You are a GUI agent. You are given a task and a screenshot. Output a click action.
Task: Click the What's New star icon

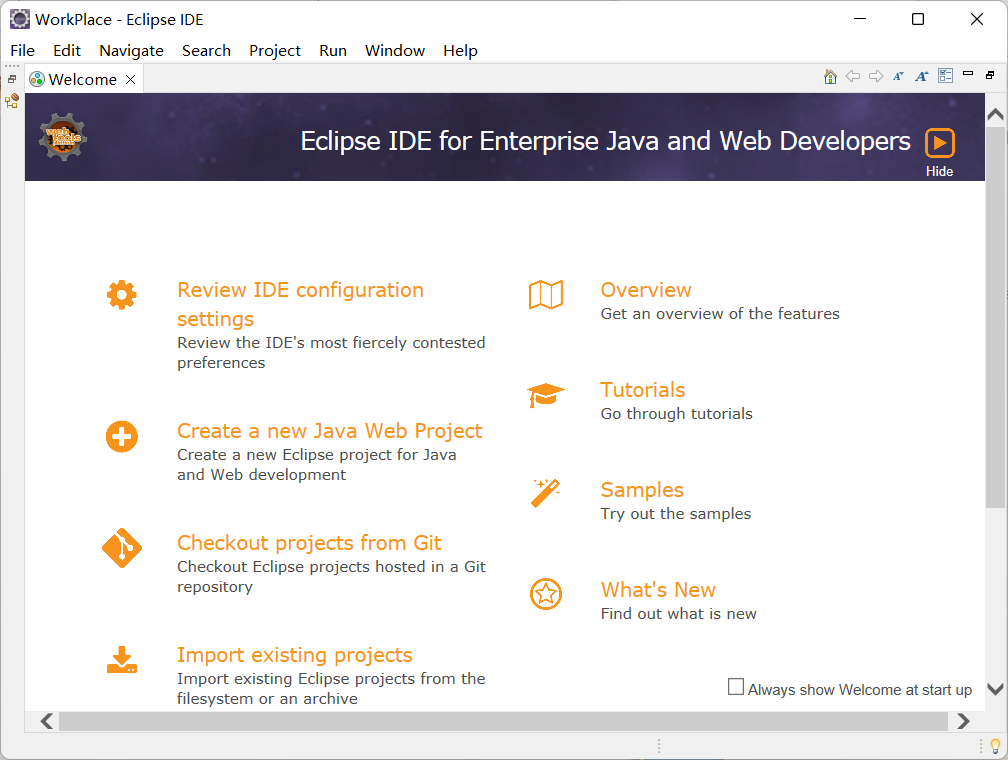pyautogui.click(x=546, y=593)
